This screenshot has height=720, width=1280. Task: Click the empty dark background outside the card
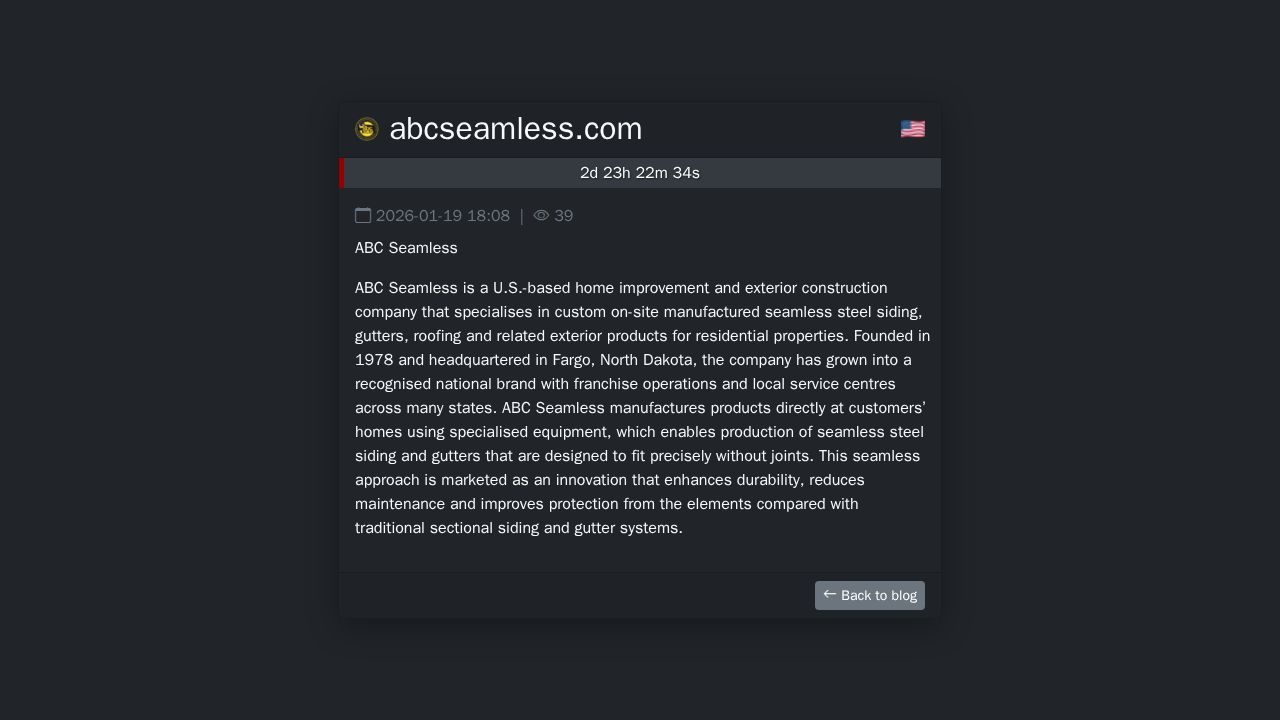150,400
